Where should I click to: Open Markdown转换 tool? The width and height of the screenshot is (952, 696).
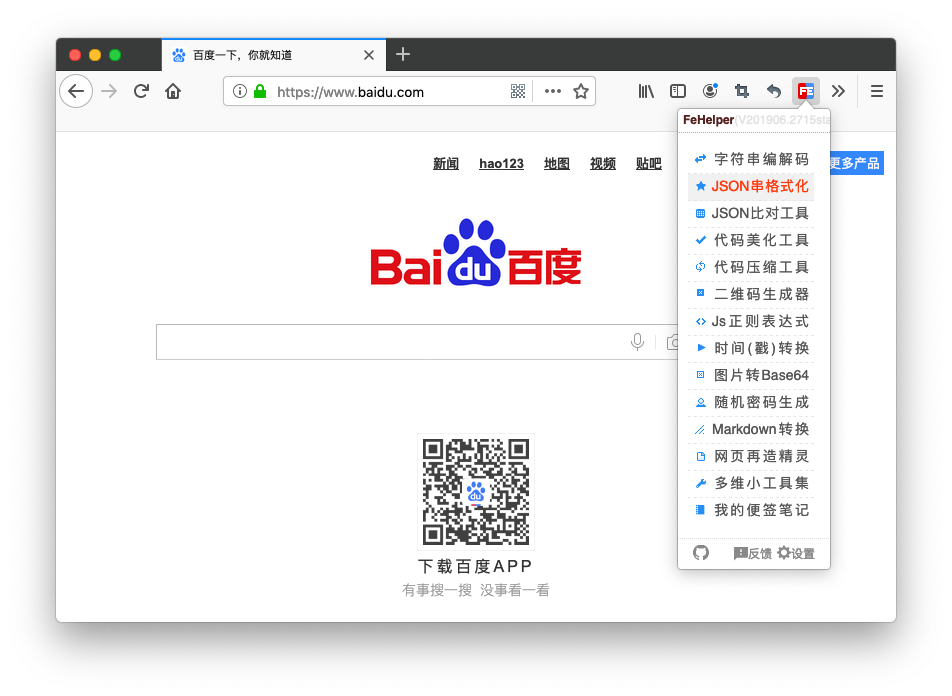pyautogui.click(x=750, y=429)
